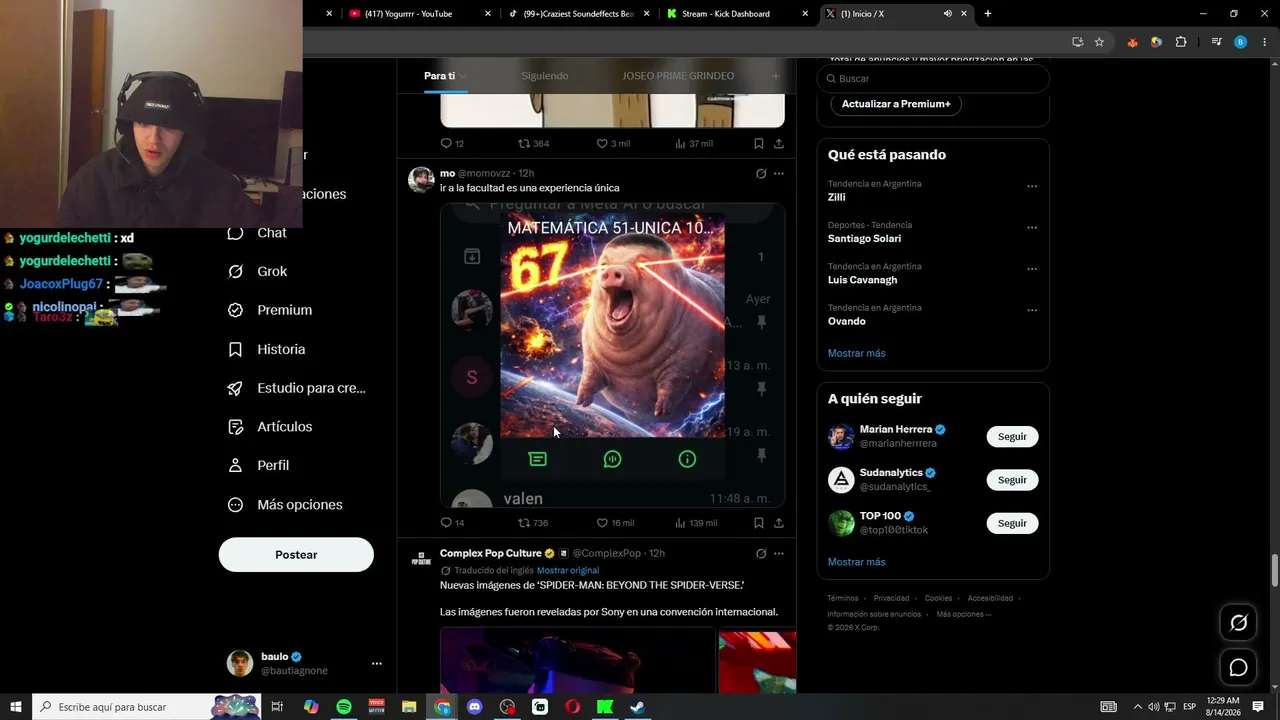Viewport: 1280px width, 720px height.
Task: Click Actualizar a Premium+ button
Action: [x=896, y=104]
